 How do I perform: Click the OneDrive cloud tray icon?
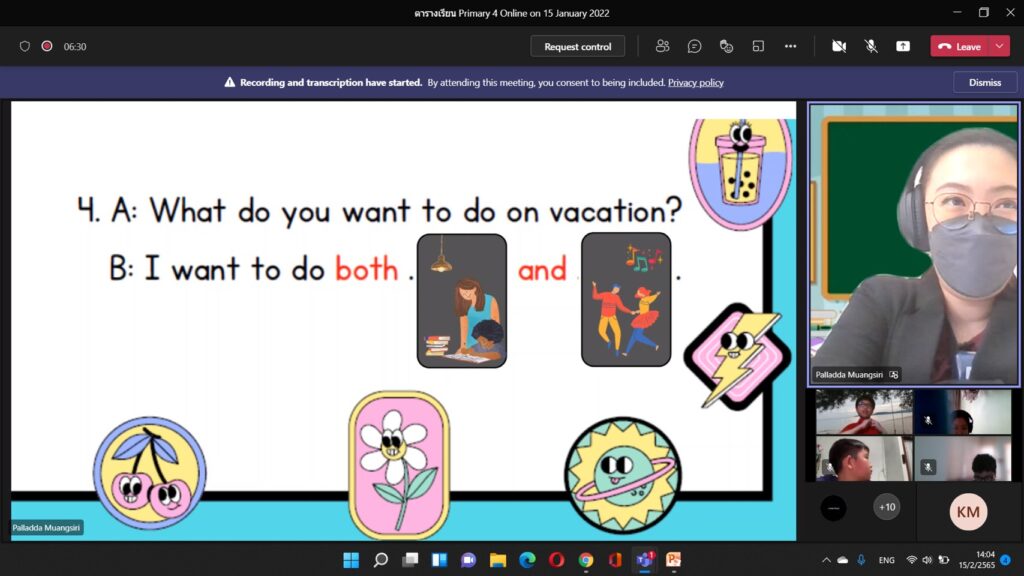(x=843, y=560)
